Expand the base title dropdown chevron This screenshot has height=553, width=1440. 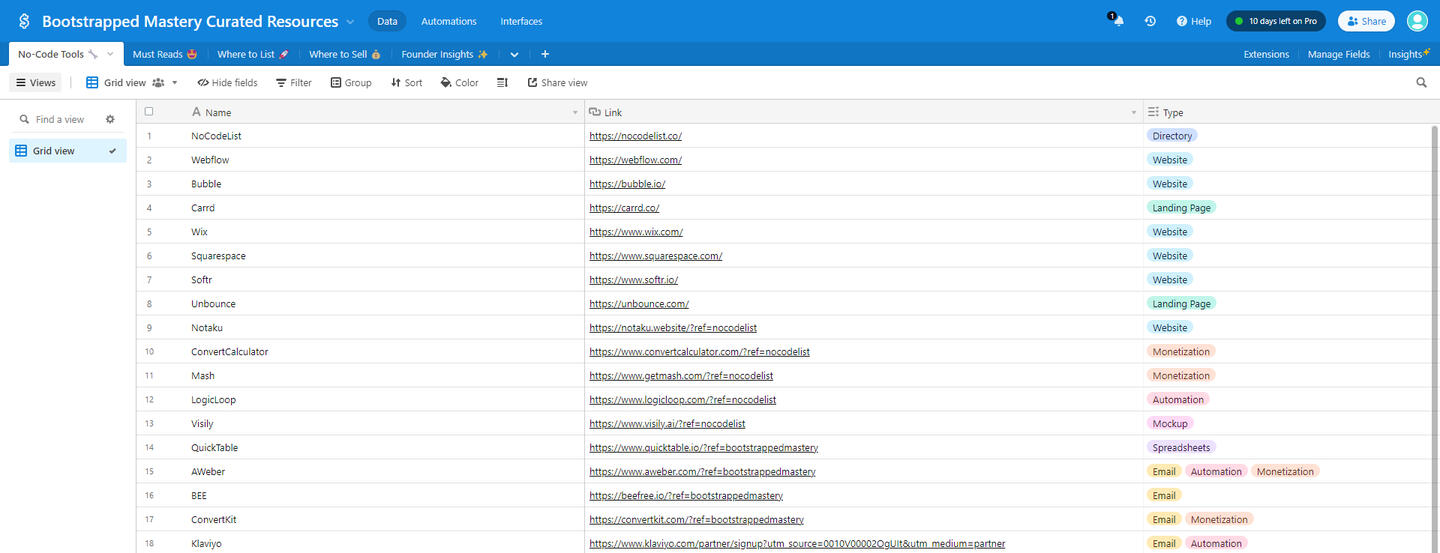(350, 21)
